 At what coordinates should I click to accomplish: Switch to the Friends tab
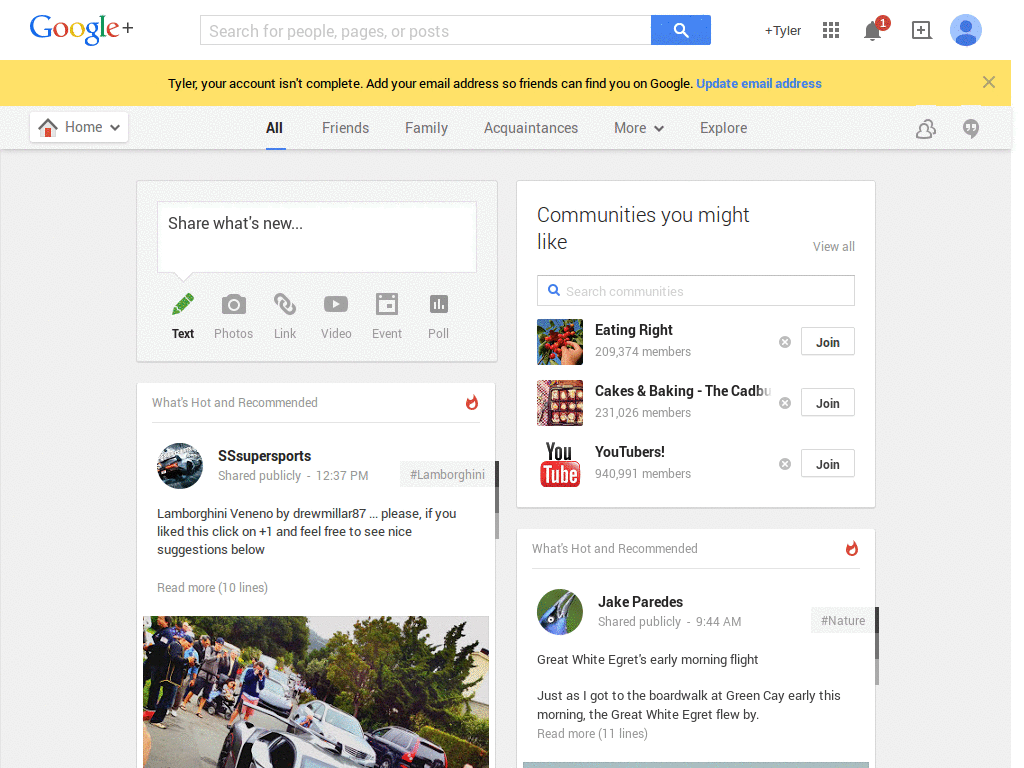(x=345, y=128)
